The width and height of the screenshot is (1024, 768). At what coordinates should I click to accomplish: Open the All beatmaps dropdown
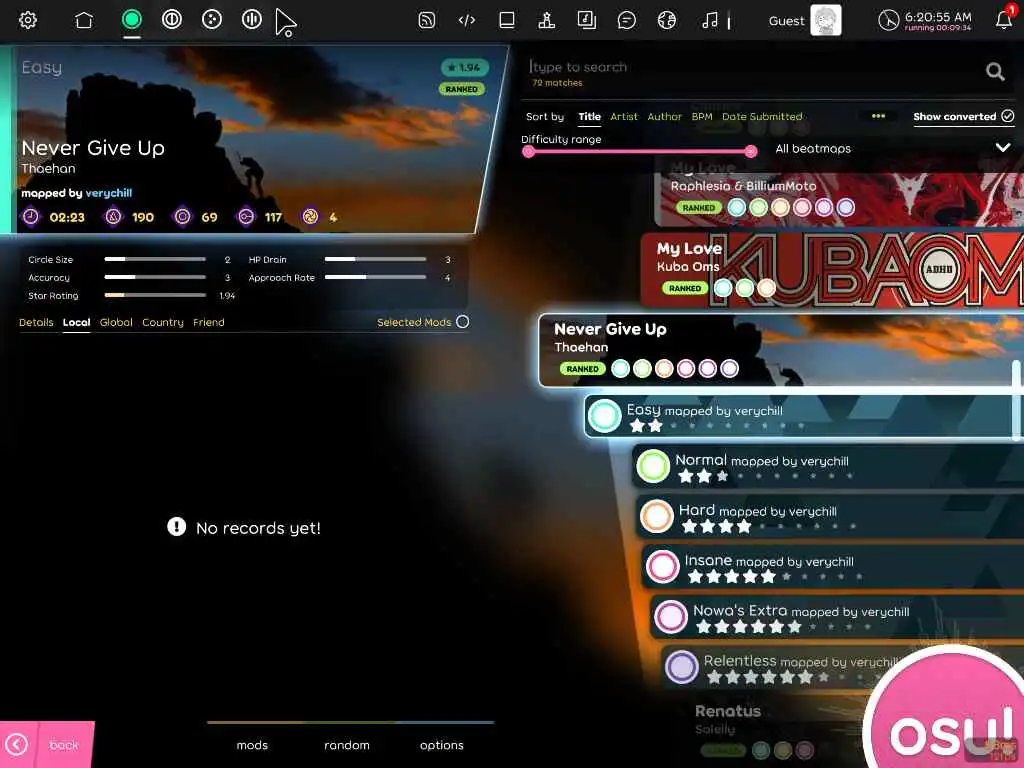pos(893,148)
